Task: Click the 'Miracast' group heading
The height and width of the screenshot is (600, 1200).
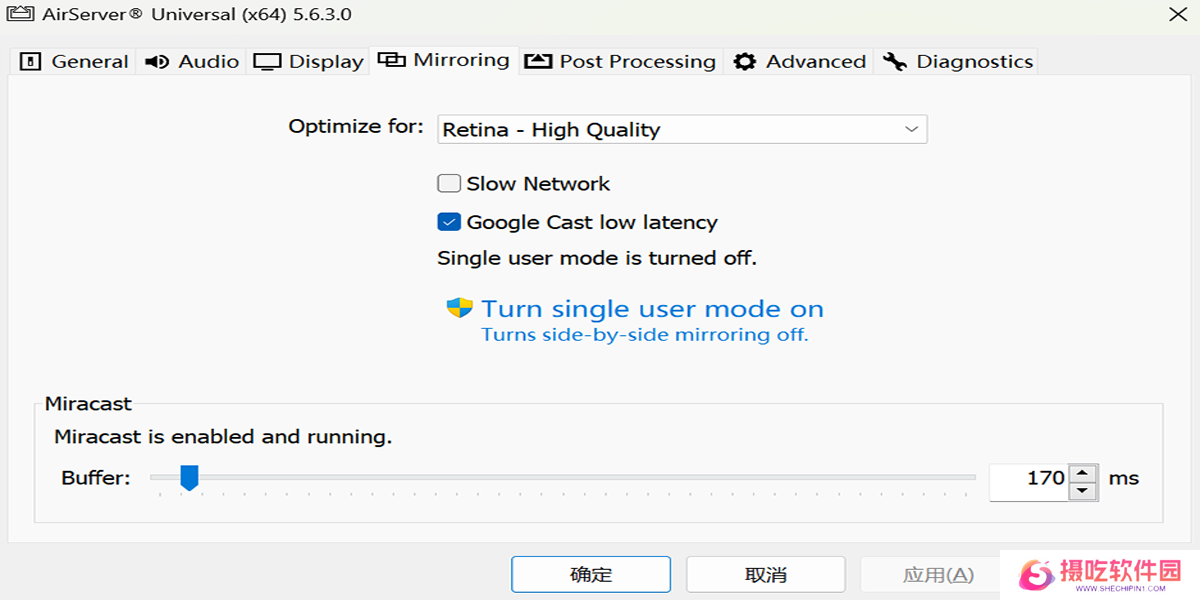Action: (x=88, y=404)
